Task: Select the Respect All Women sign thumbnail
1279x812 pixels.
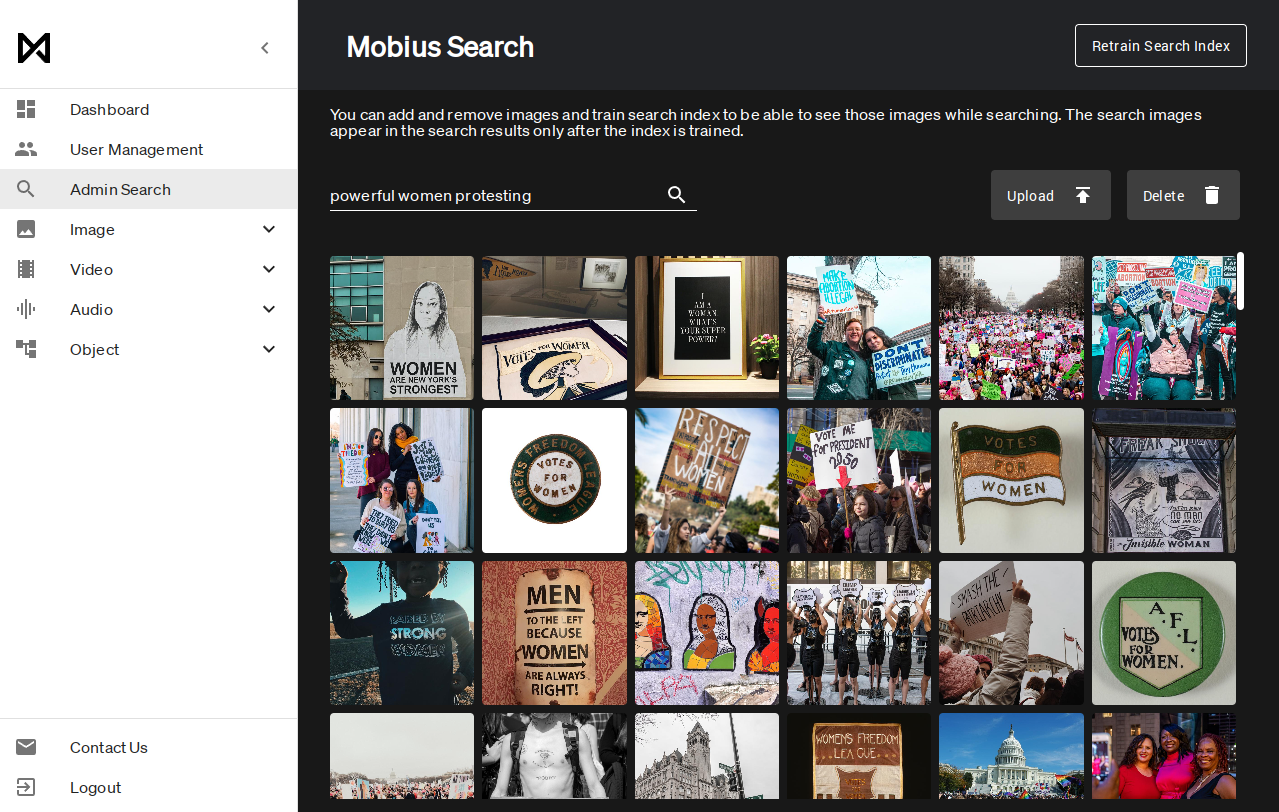Action: pyautogui.click(x=707, y=480)
